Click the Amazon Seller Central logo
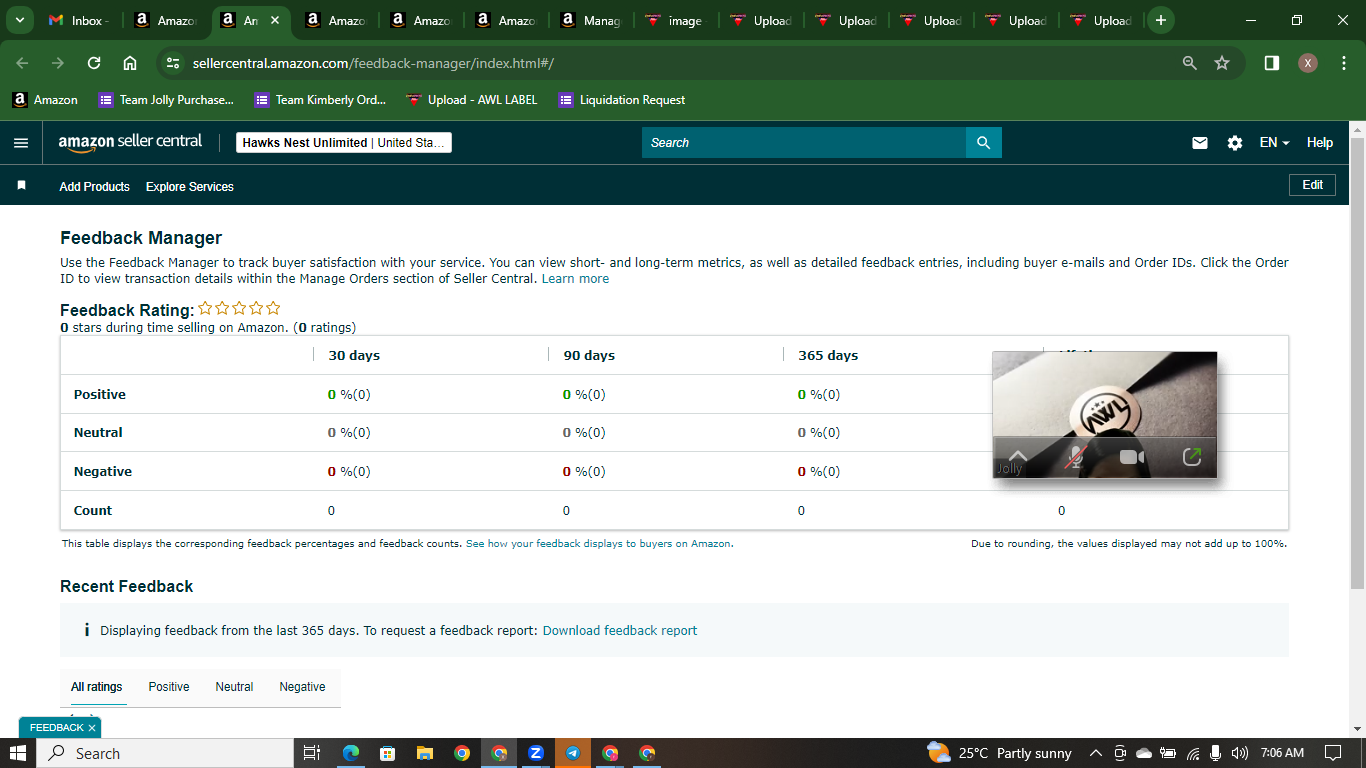Viewport: 1366px width, 768px height. tap(130, 143)
